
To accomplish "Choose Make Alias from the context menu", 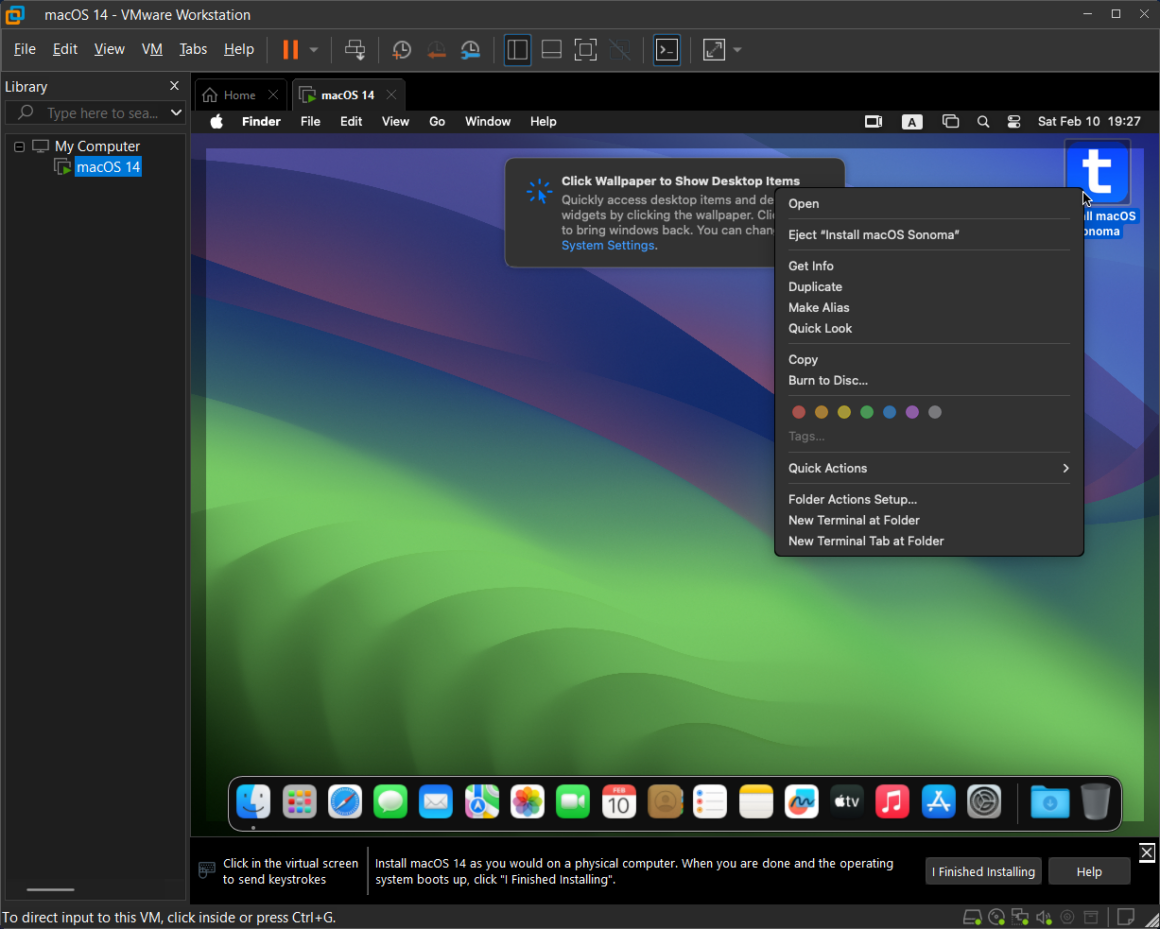I will (928, 307).
